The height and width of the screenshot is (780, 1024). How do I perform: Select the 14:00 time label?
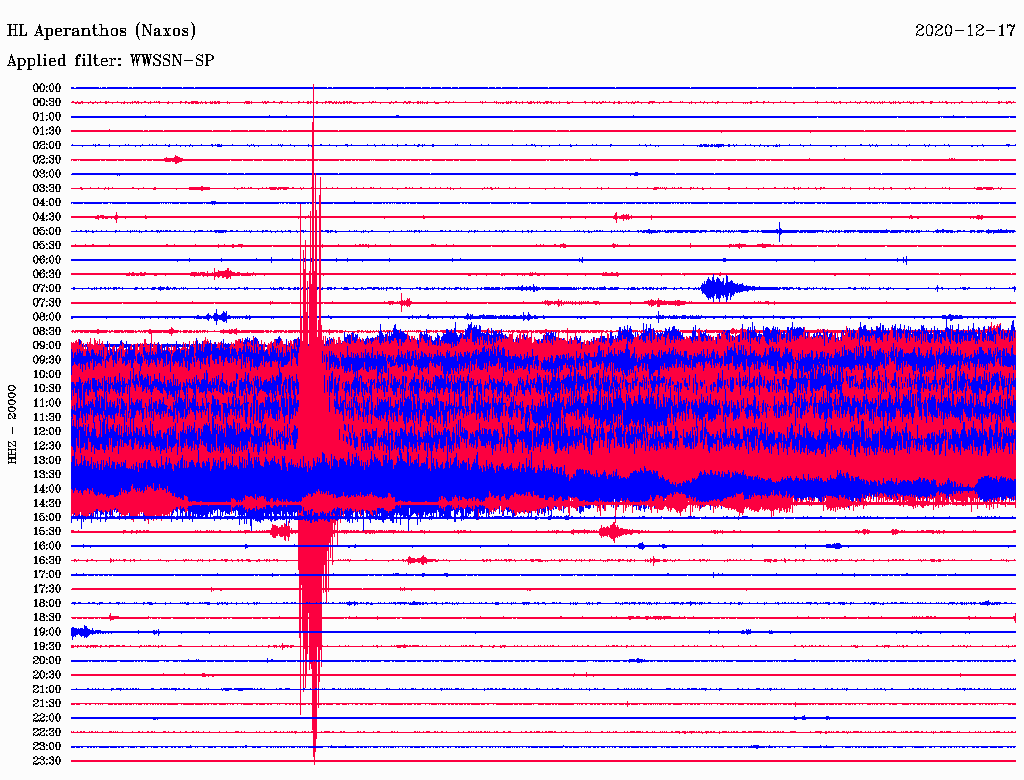(47, 489)
